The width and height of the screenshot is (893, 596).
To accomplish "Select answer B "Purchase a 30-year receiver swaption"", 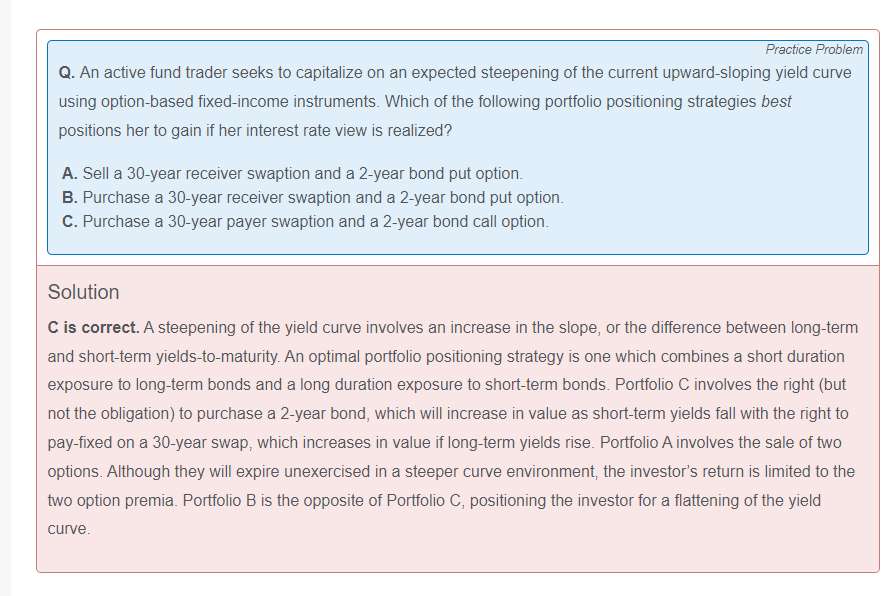I will (322, 198).
